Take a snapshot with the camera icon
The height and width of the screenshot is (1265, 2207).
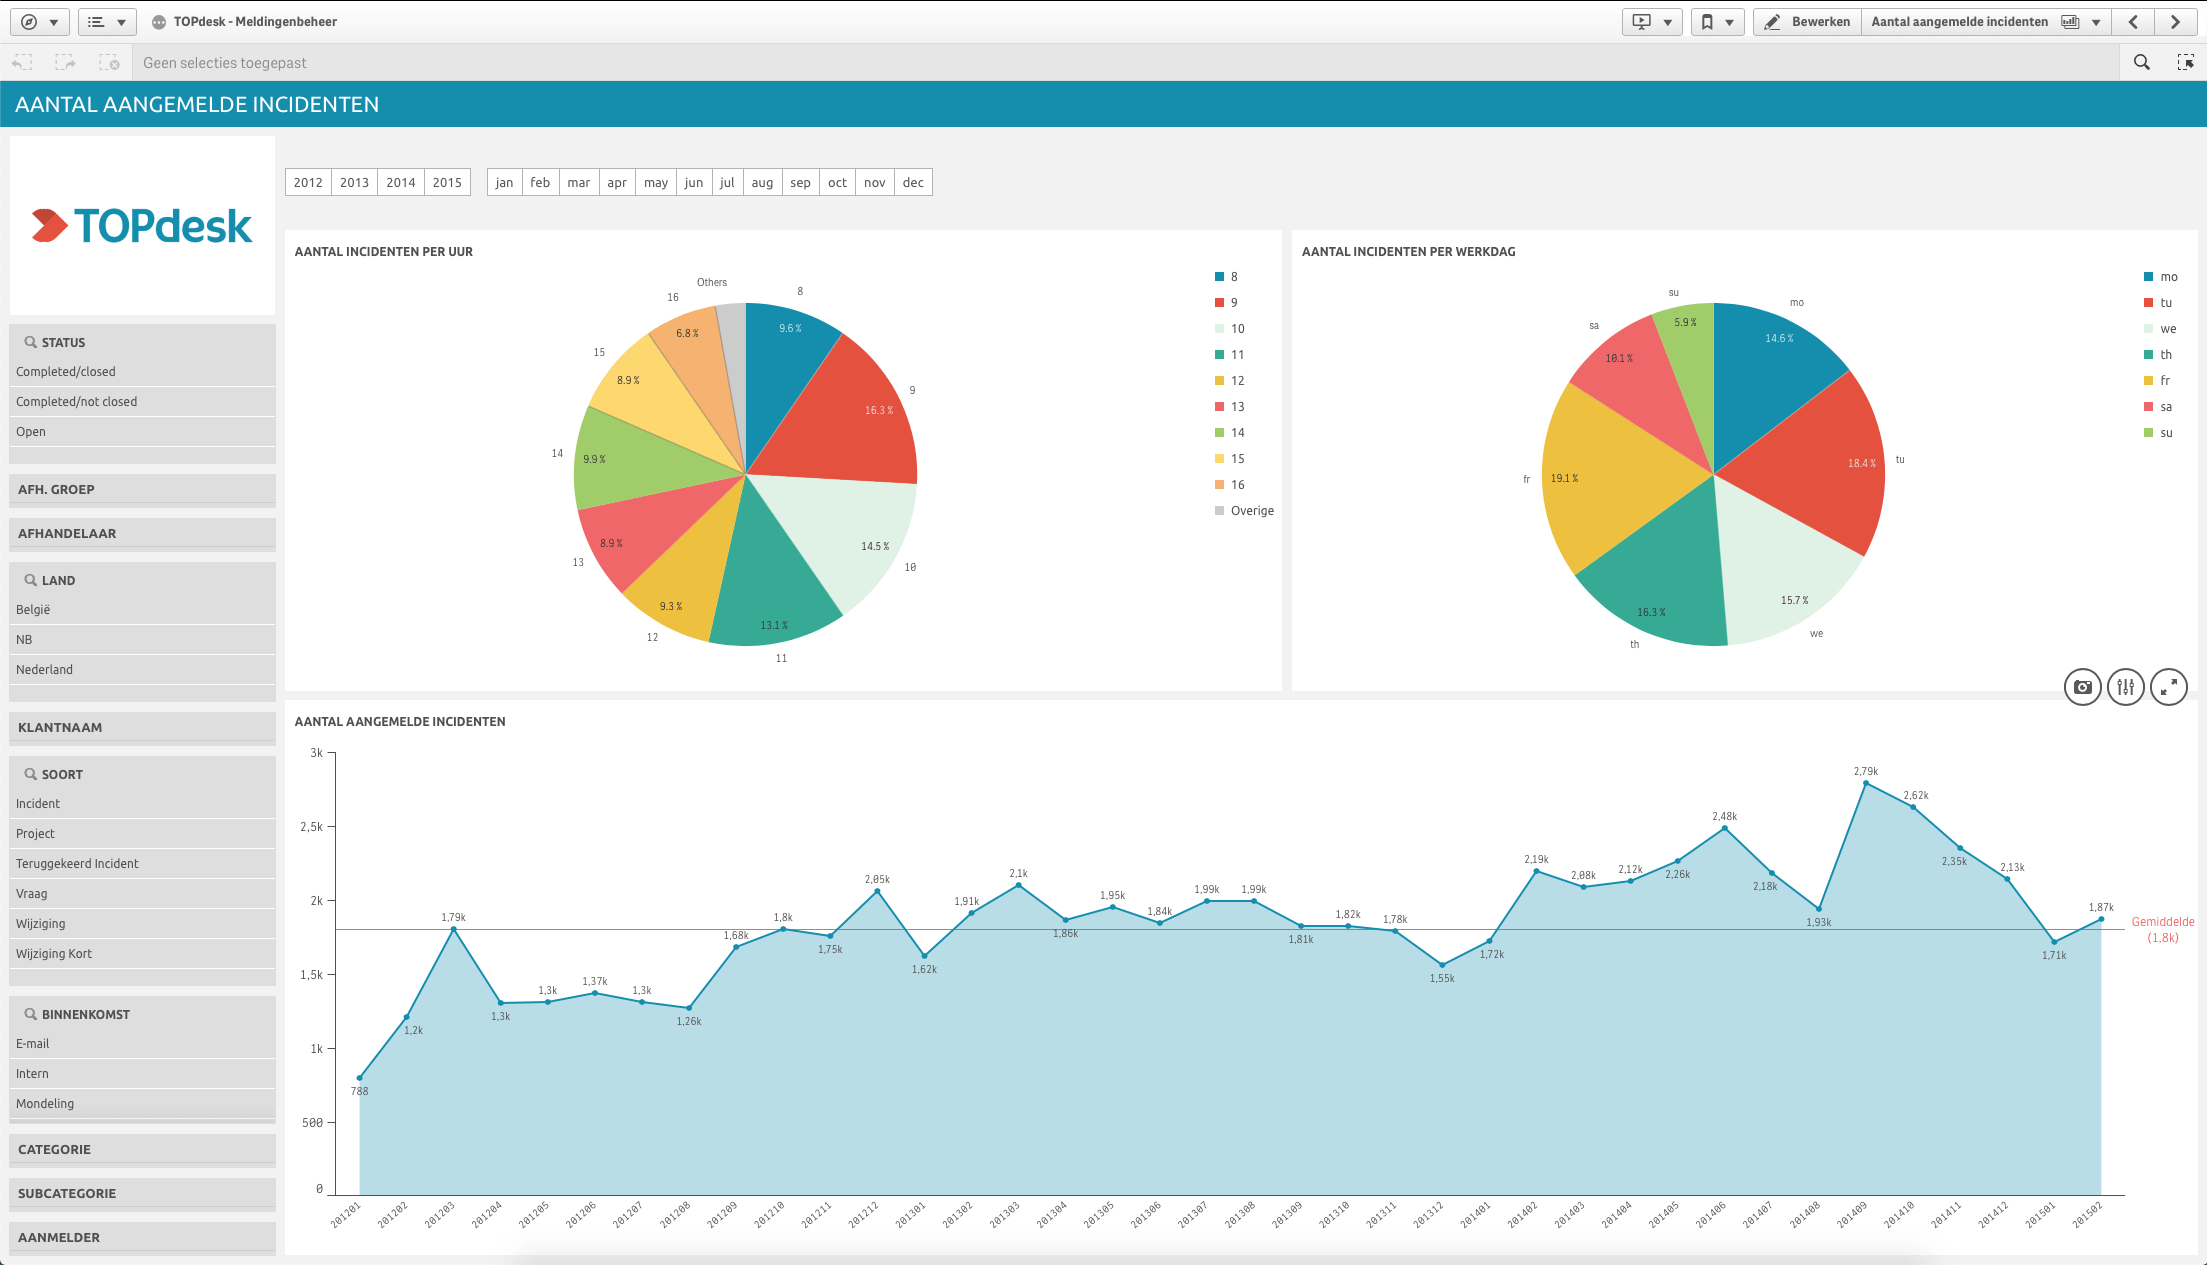(x=2083, y=687)
